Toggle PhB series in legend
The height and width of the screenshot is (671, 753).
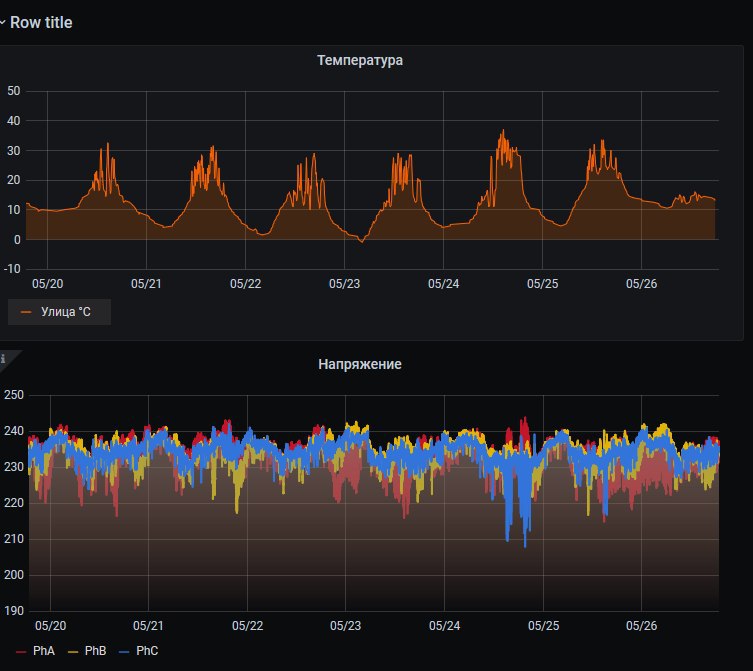pyautogui.click(x=95, y=651)
